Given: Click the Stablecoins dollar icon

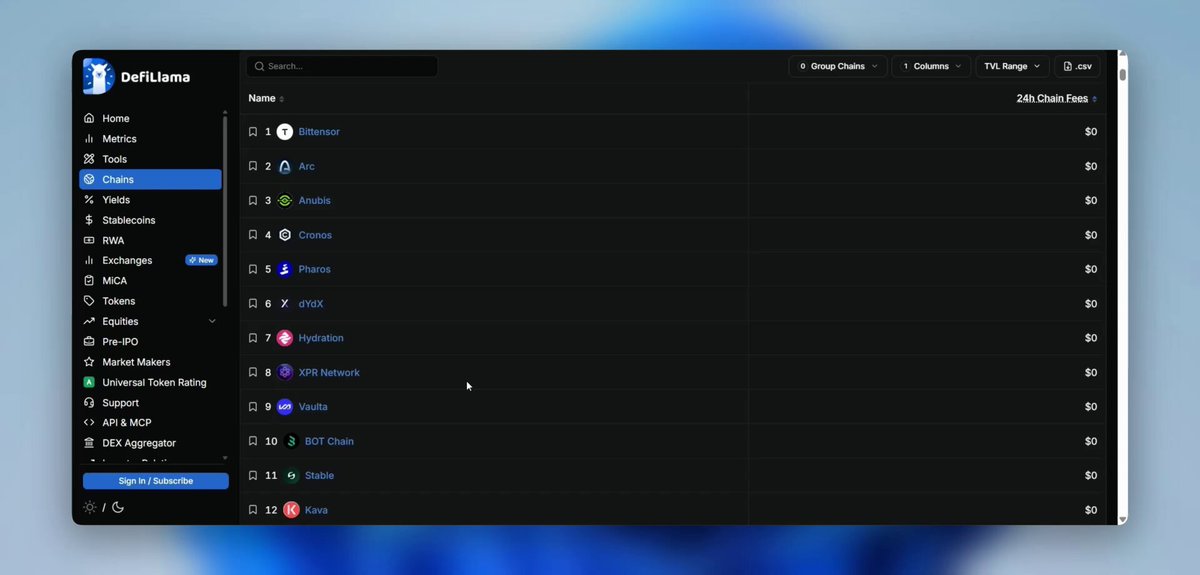Looking at the screenshot, I should 89,220.
